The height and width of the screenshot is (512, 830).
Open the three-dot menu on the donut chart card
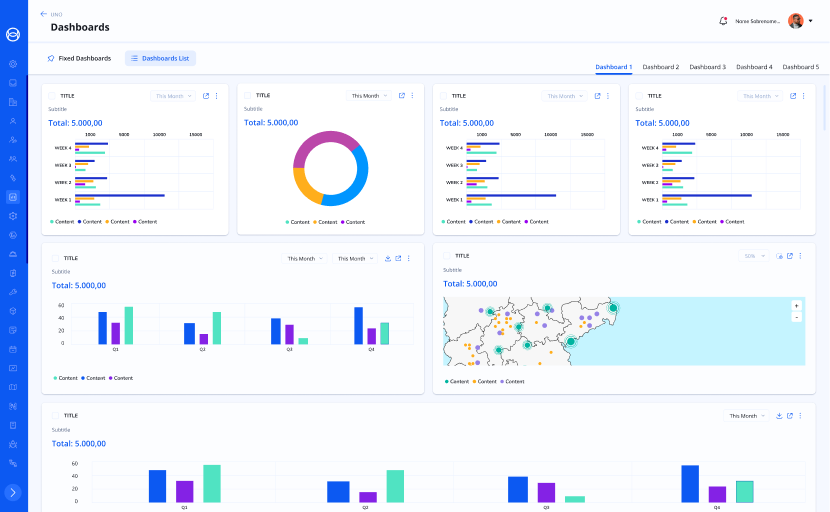click(x=412, y=96)
